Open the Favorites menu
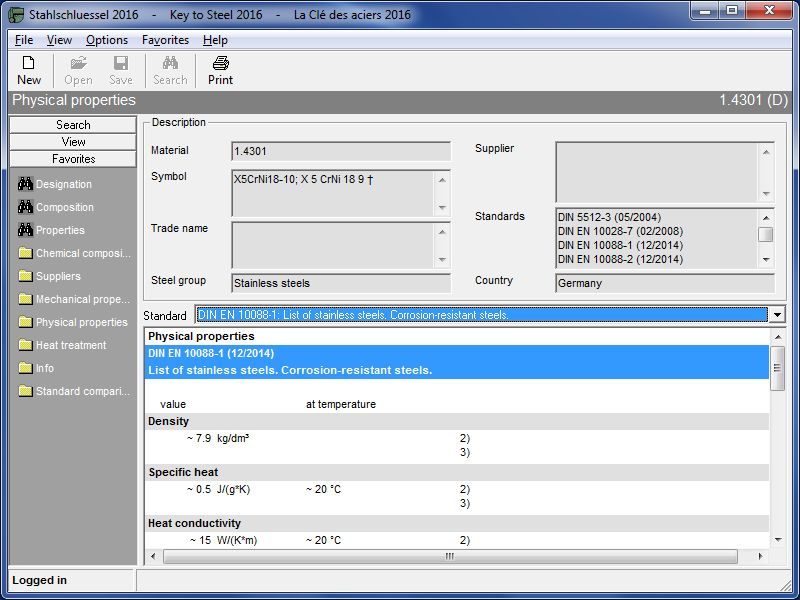800x600 pixels. point(165,40)
